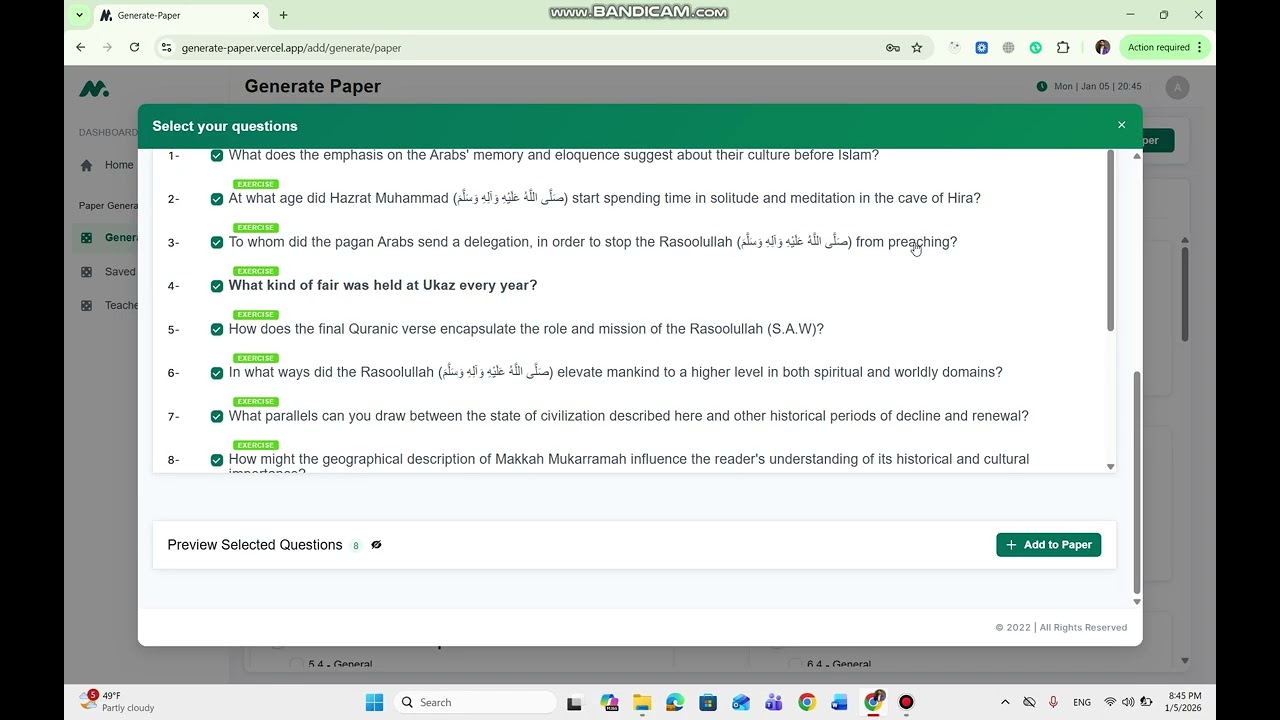Screen dimensions: 1280x720
Task: Click the question list scroll-down arrow
Action: click(x=1110, y=467)
